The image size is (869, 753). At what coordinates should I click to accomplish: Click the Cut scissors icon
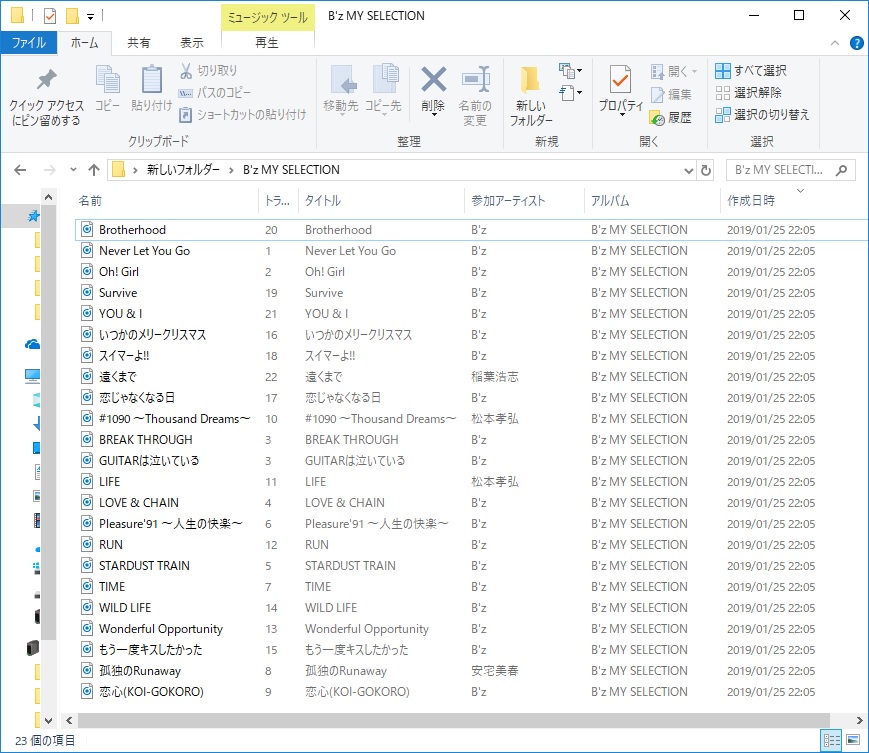coord(186,70)
